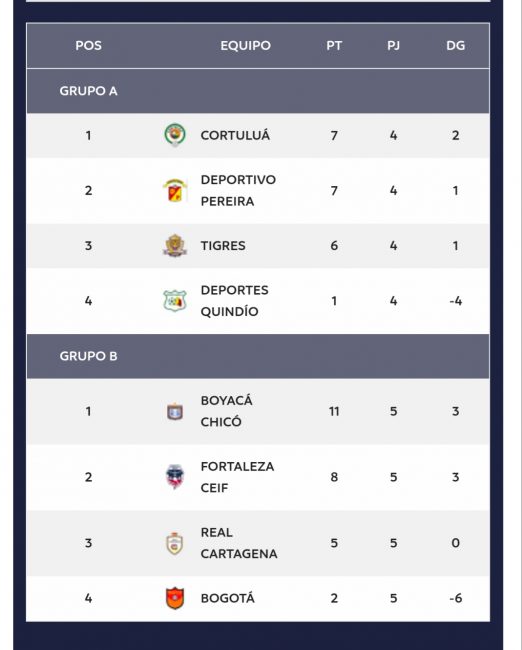
Task: Click the Bogotá team crest
Action: pos(175,598)
